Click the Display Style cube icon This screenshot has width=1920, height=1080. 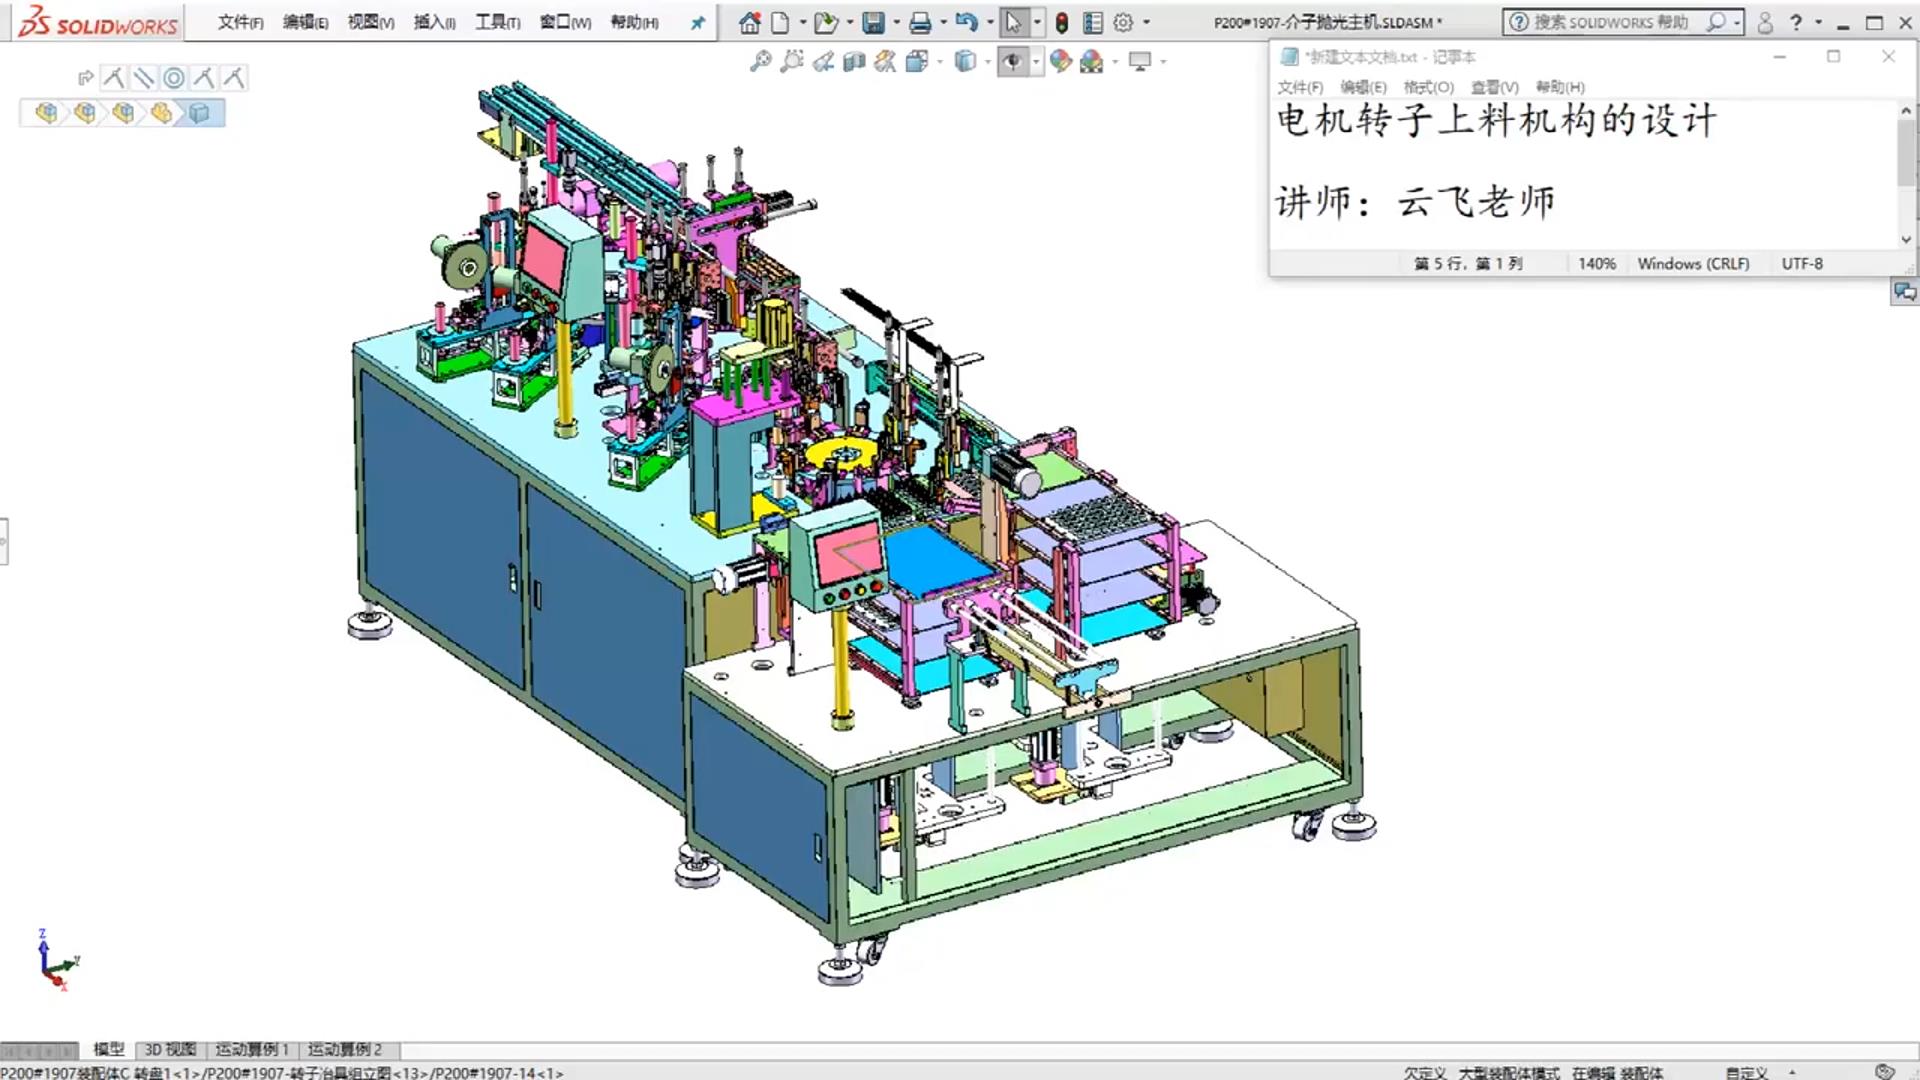pos(965,62)
